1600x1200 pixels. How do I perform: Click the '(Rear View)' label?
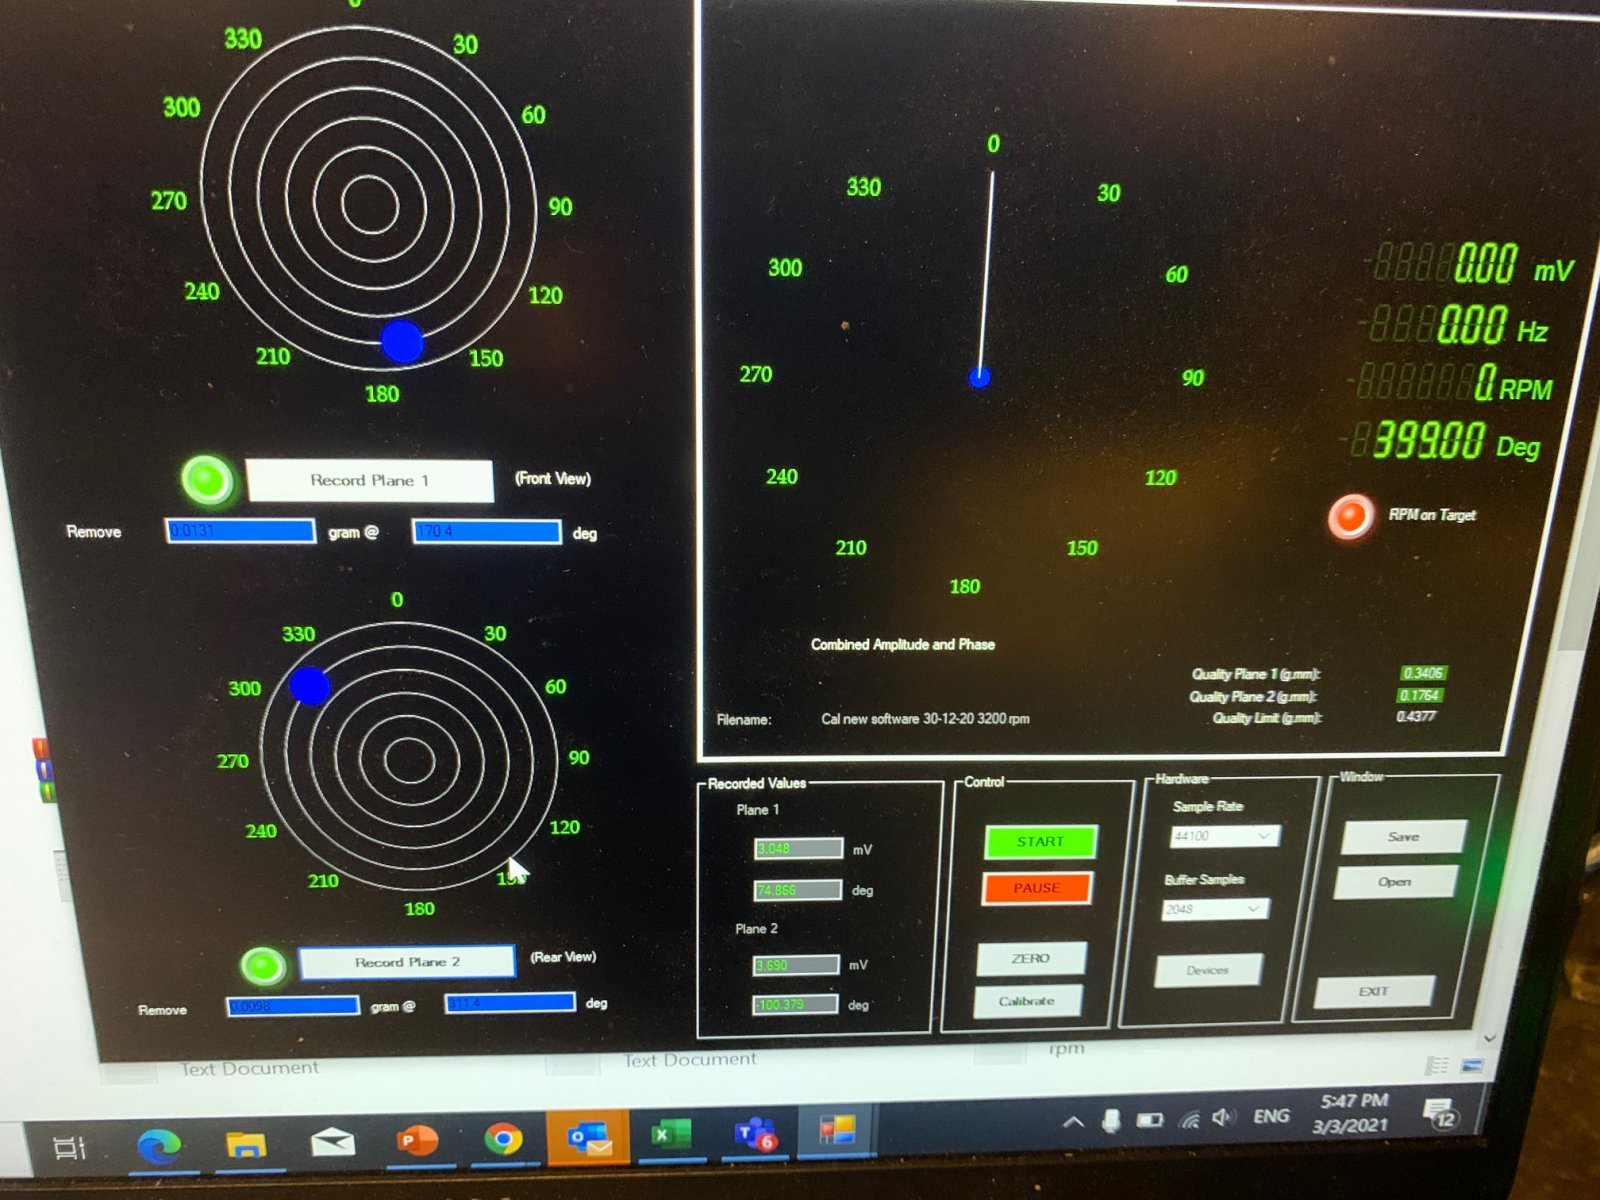coord(563,958)
